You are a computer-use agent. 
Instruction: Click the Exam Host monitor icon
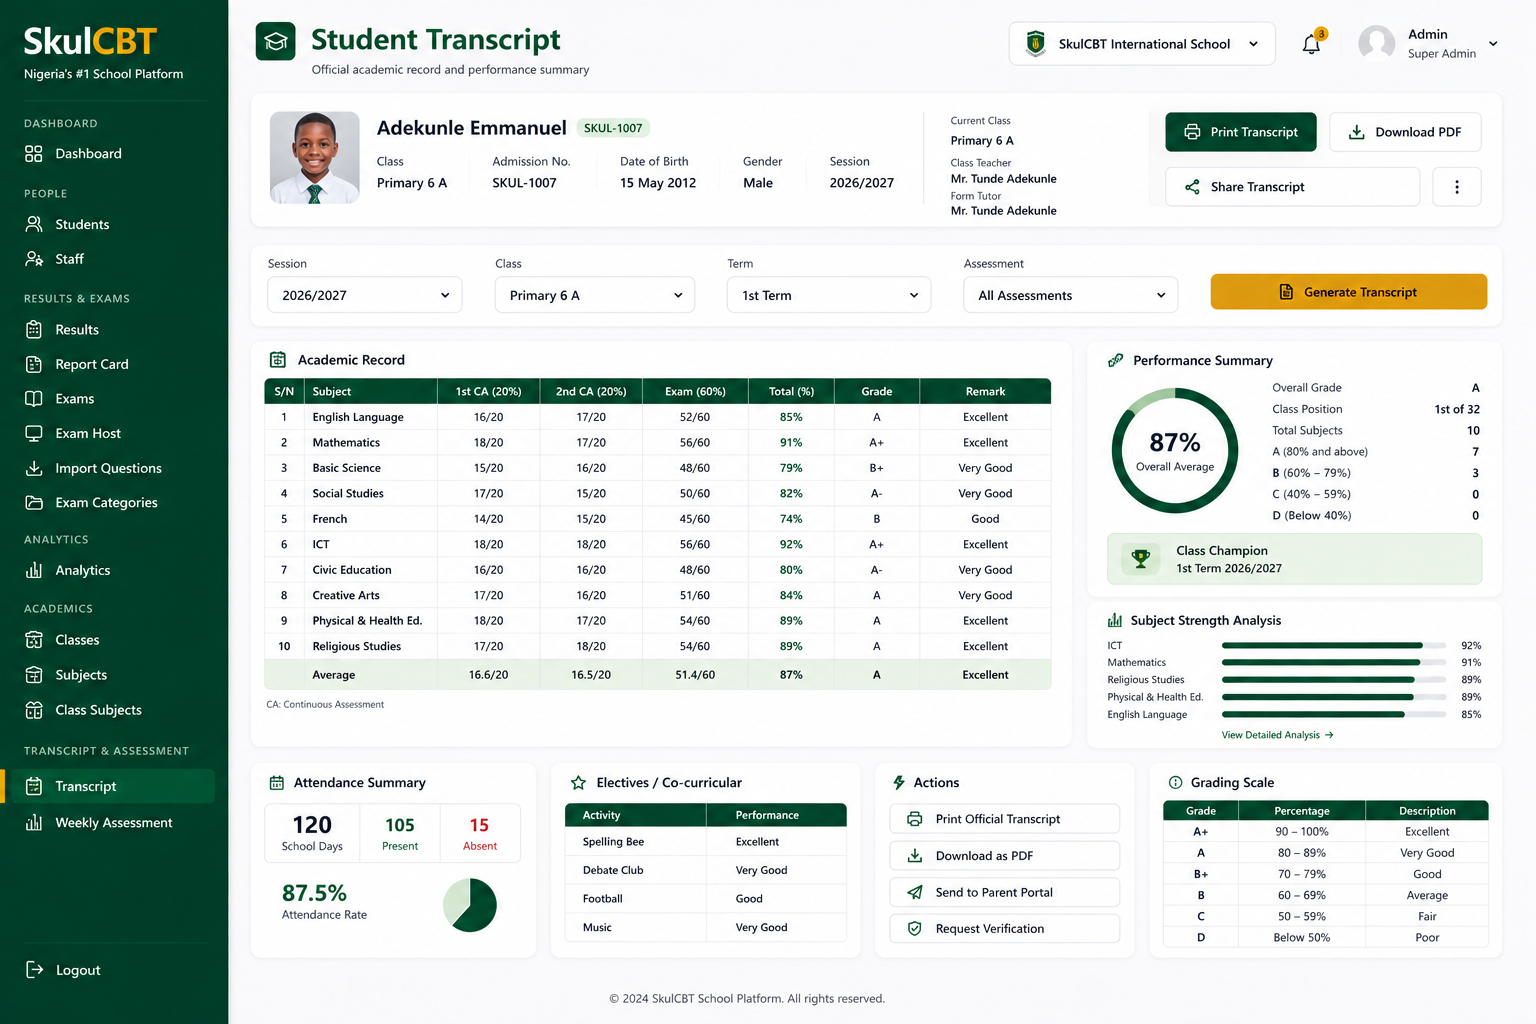tap(34, 433)
